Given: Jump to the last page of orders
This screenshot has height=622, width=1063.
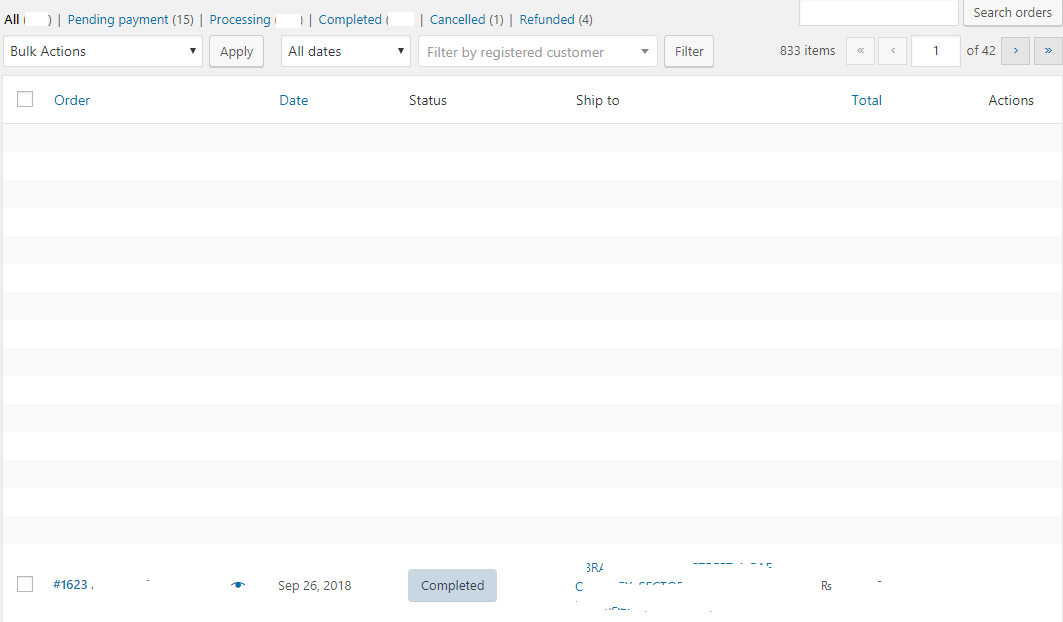Looking at the screenshot, I should click(1048, 51).
